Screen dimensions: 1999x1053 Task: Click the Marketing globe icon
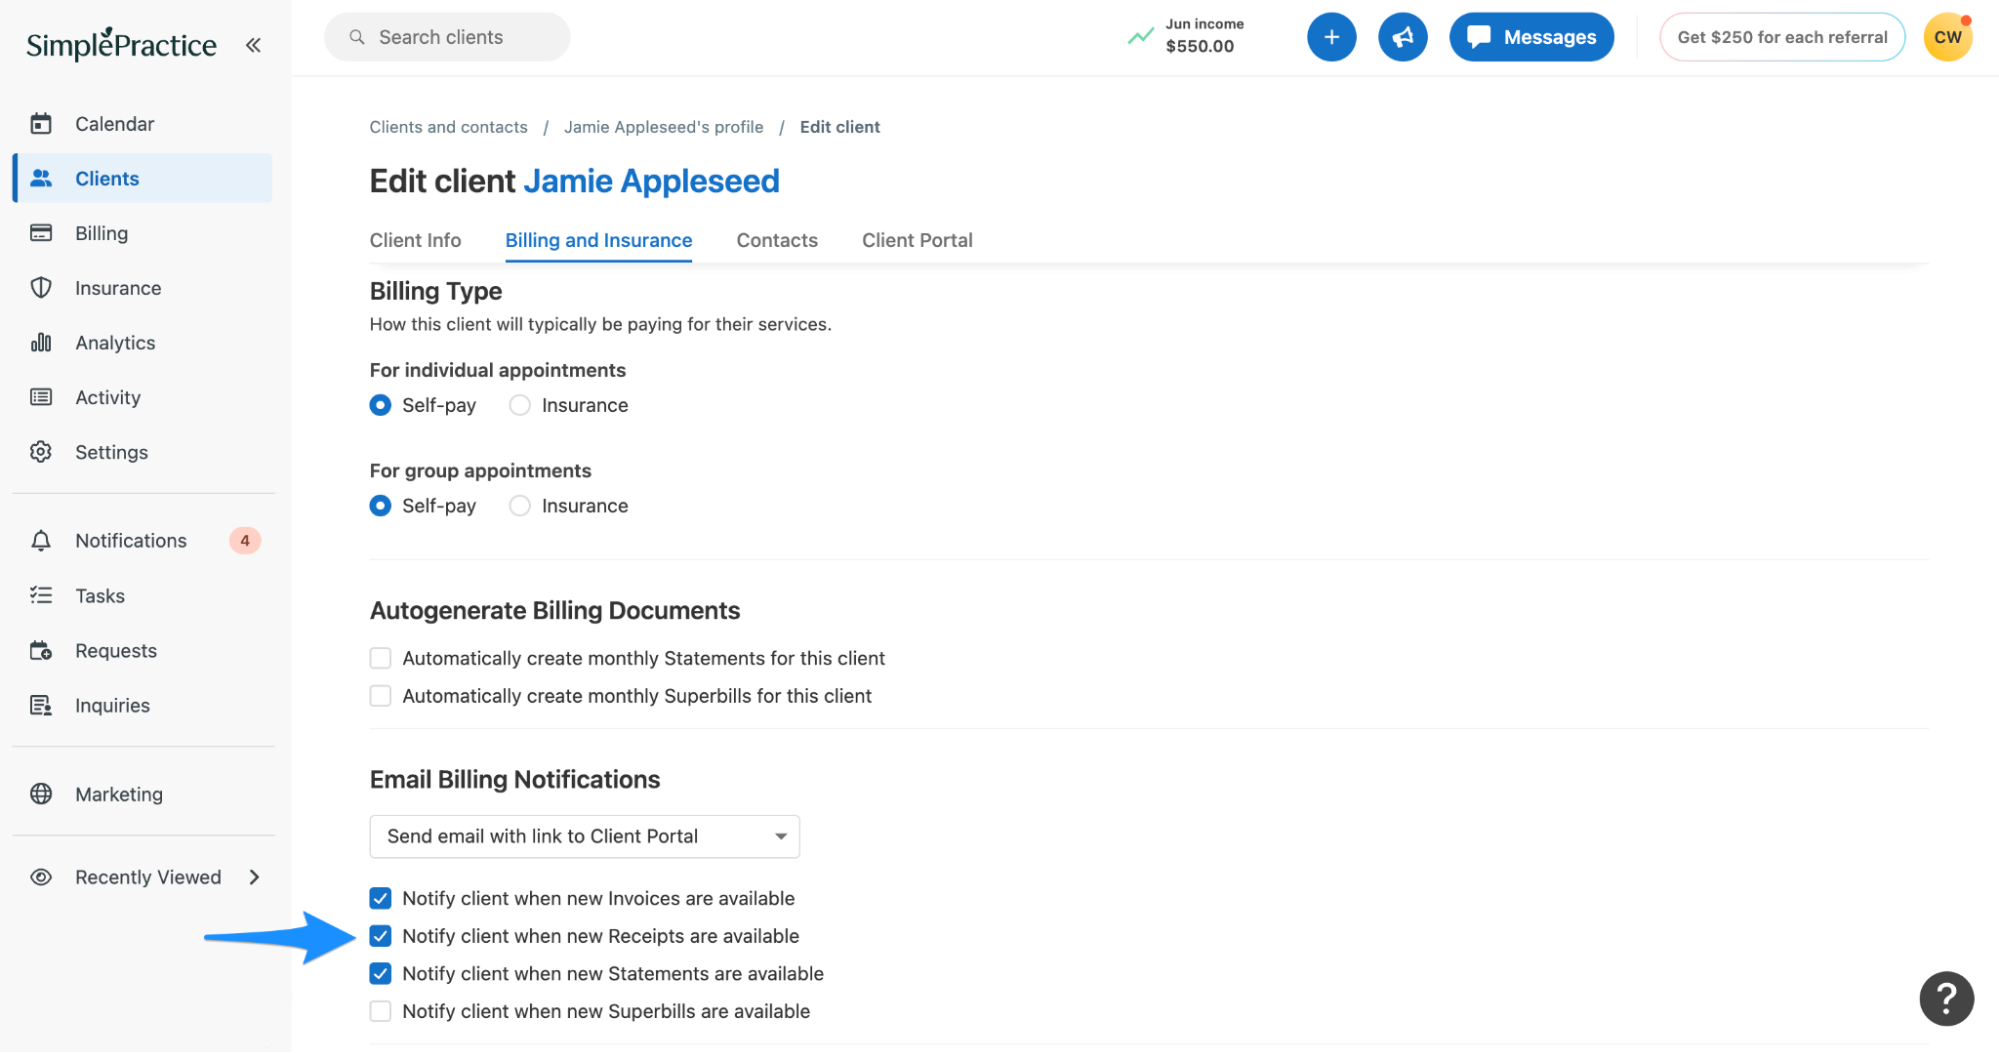click(41, 795)
